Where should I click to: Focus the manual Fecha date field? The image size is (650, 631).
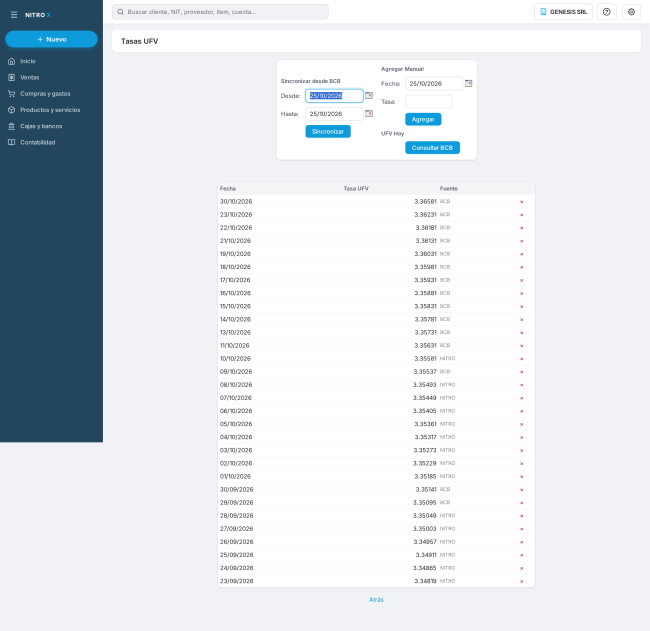pyautogui.click(x=434, y=83)
